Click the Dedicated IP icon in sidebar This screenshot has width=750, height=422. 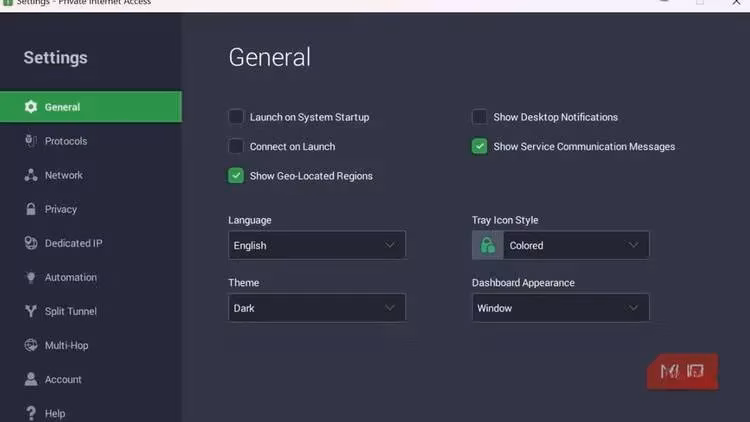pos(31,243)
